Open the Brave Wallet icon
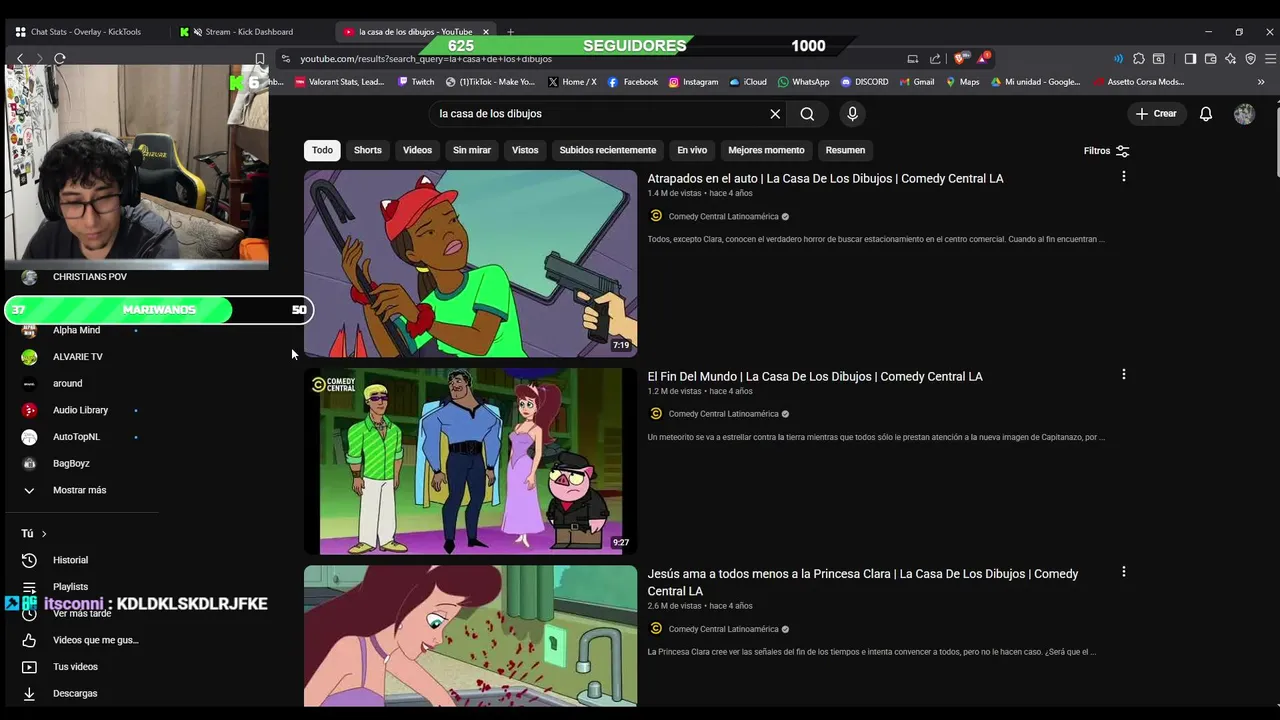 pyautogui.click(x=1210, y=59)
